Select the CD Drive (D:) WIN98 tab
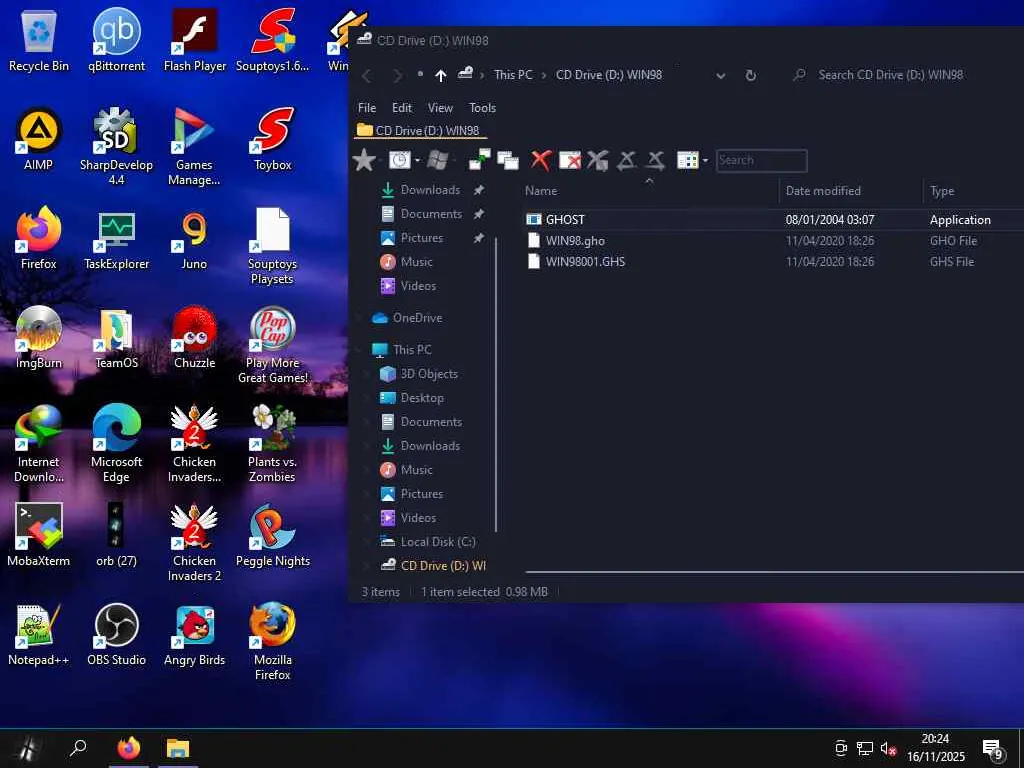The height and width of the screenshot is (768, 1024). pos(421,131)
